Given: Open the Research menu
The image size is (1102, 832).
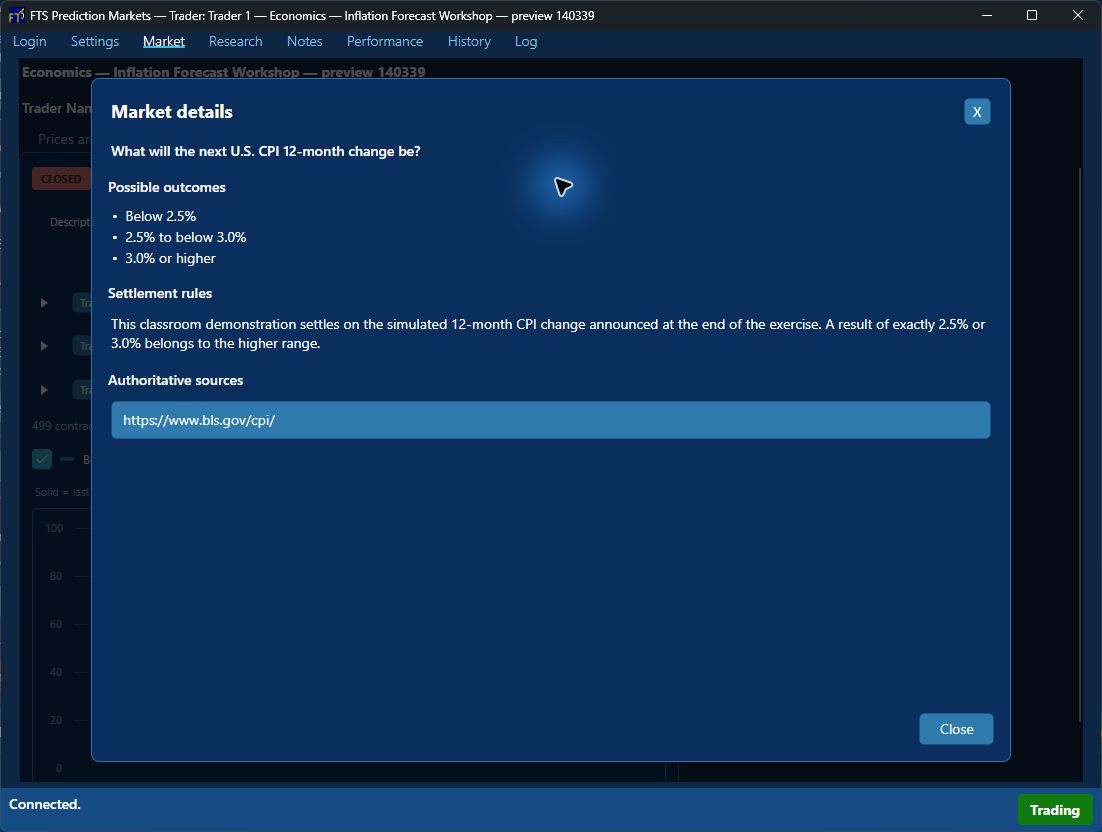Looking at the screenshot, I should [x=235, y=41].
